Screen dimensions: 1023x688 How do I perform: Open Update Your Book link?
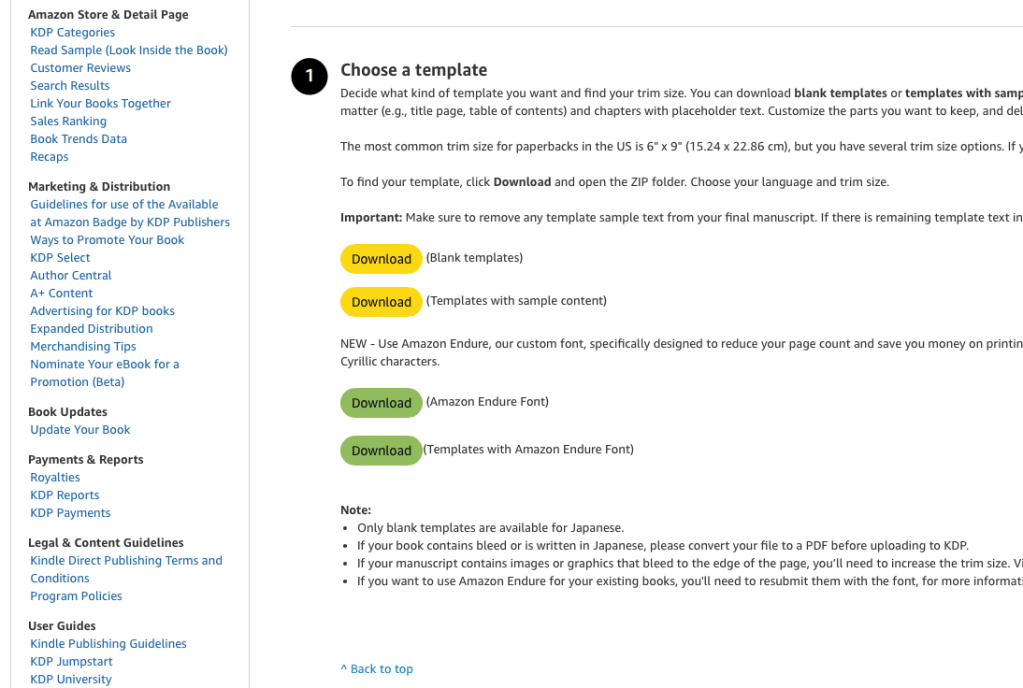[x=80, y=430]
